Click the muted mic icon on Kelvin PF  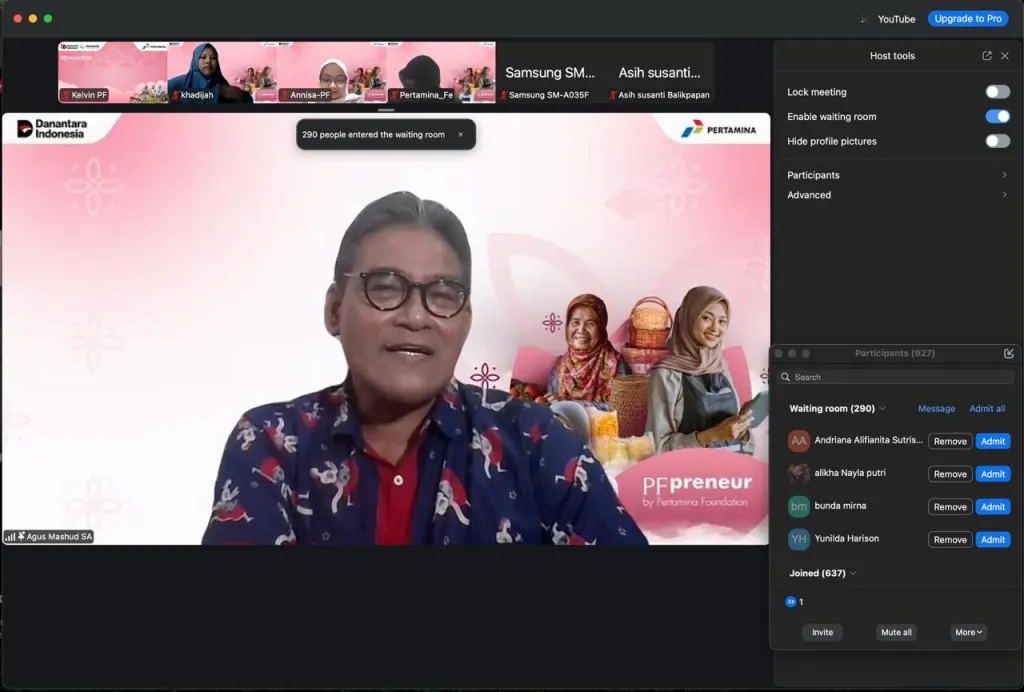66,95
